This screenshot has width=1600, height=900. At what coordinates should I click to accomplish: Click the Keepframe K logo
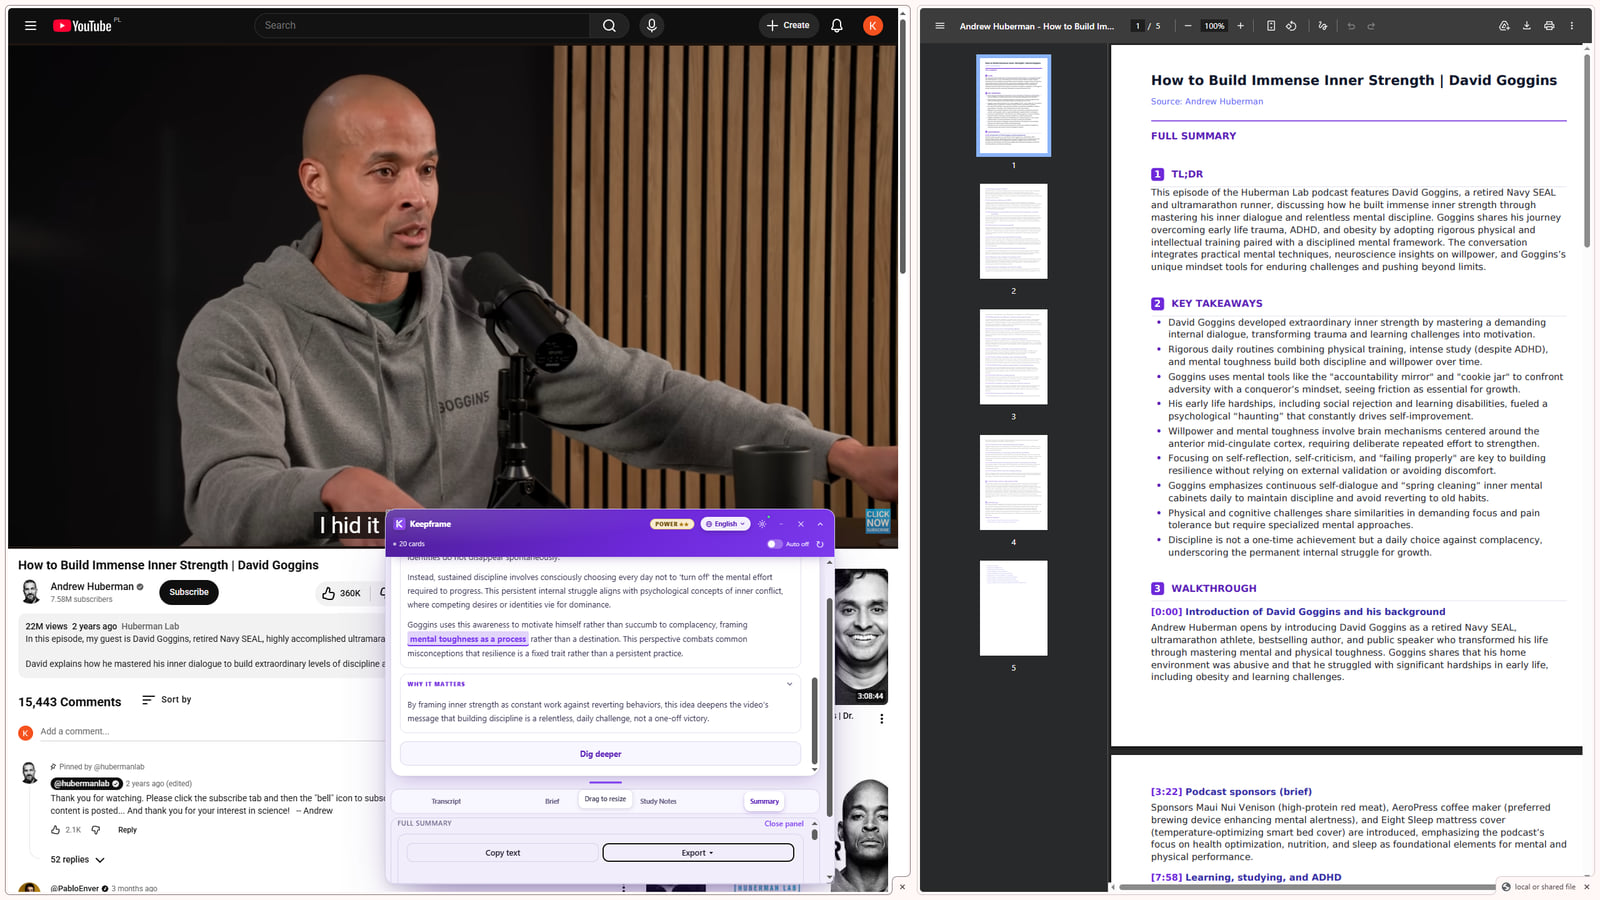coord(399,524)
